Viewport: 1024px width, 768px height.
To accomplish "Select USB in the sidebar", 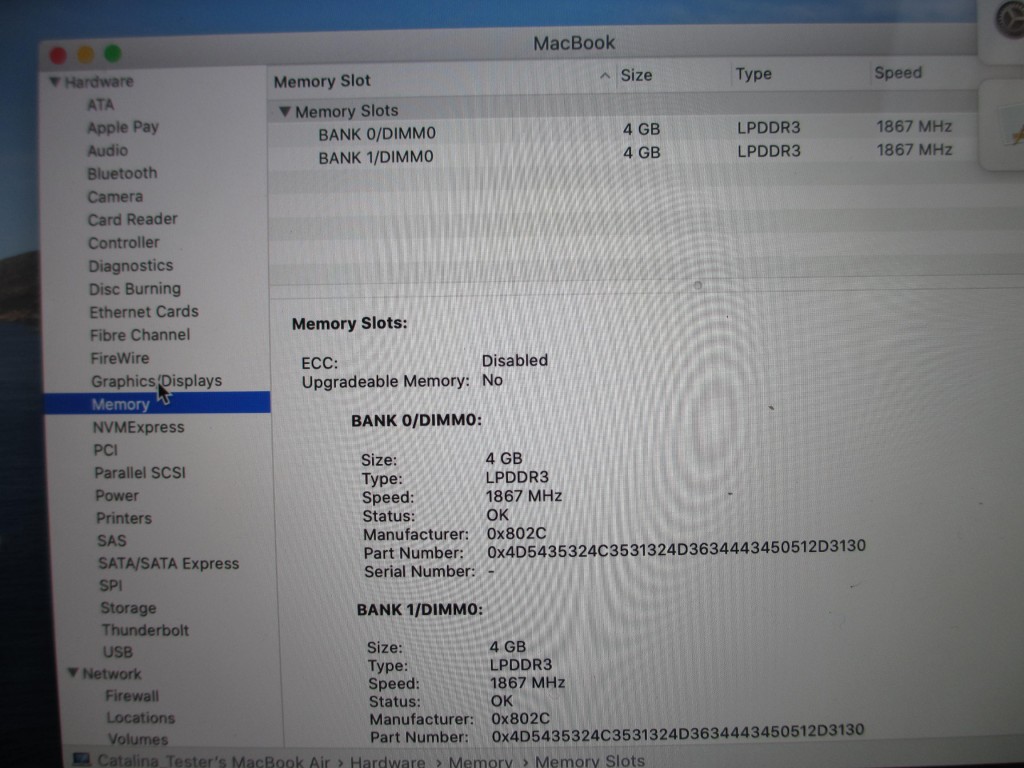I will [x=118, y=652].
